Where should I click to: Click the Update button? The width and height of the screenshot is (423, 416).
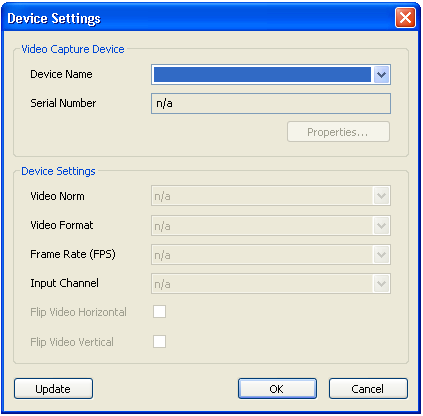pyautogui.click(x=53, y=389)
